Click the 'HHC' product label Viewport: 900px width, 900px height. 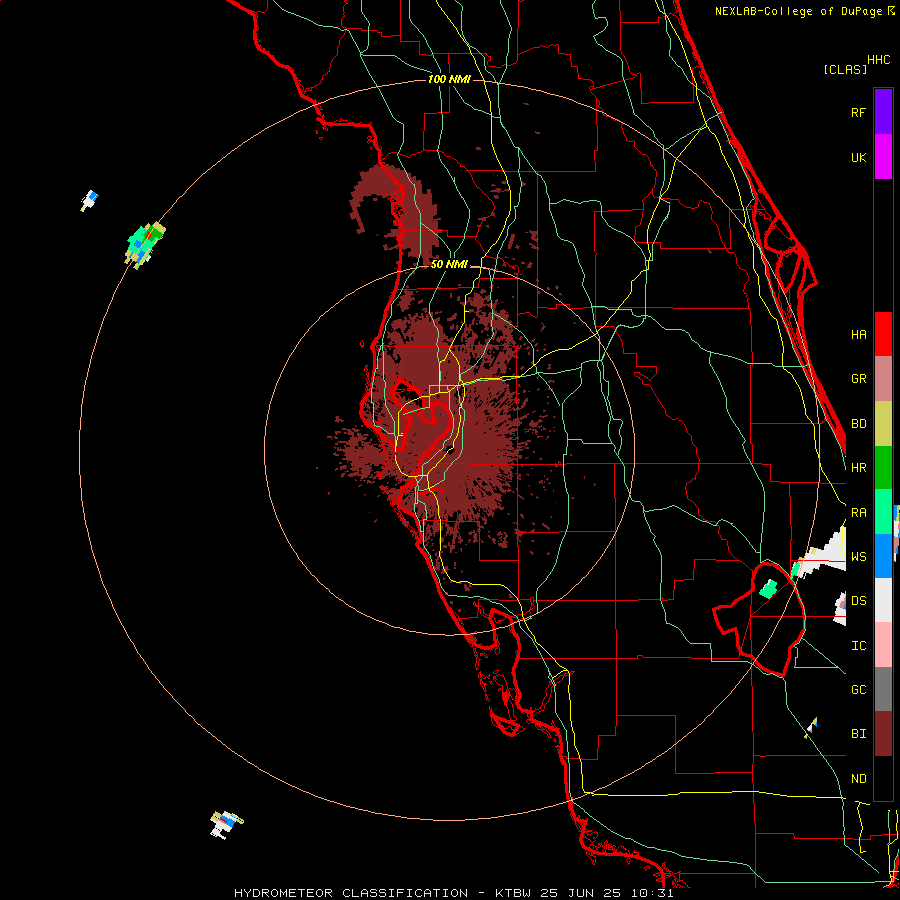[x=879, y=60]
